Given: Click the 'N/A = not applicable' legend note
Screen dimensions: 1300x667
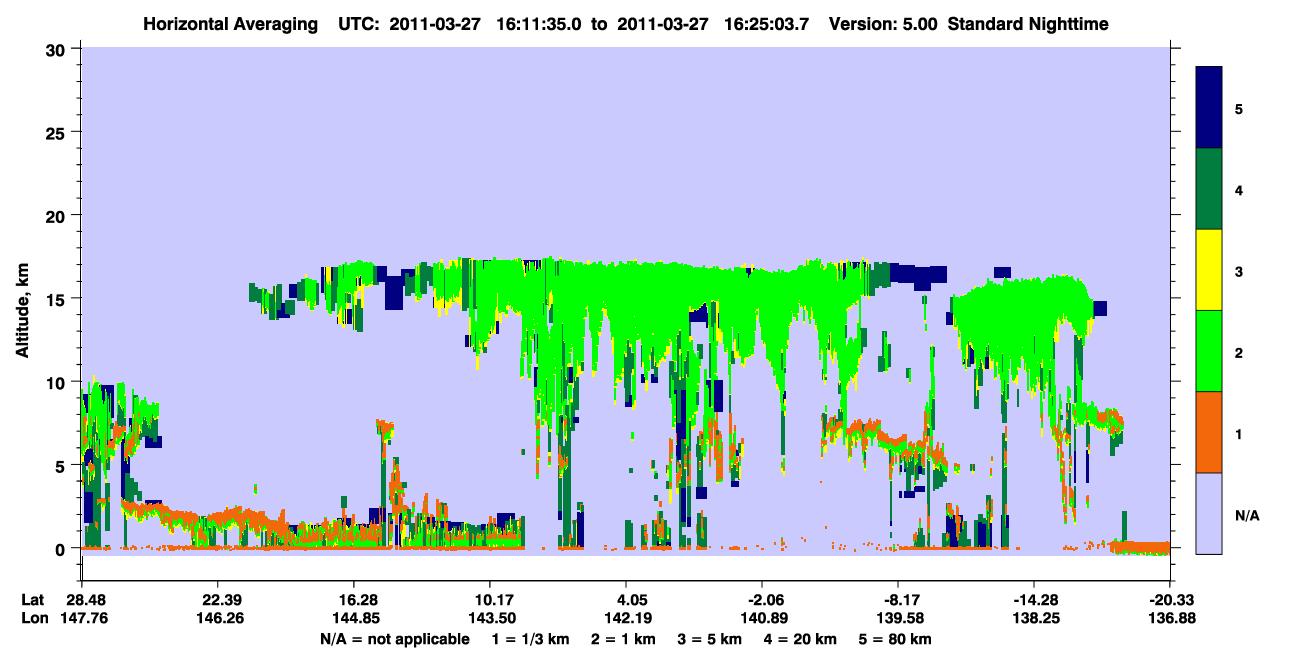Looking at the screenshot, I should coord(395,639).
